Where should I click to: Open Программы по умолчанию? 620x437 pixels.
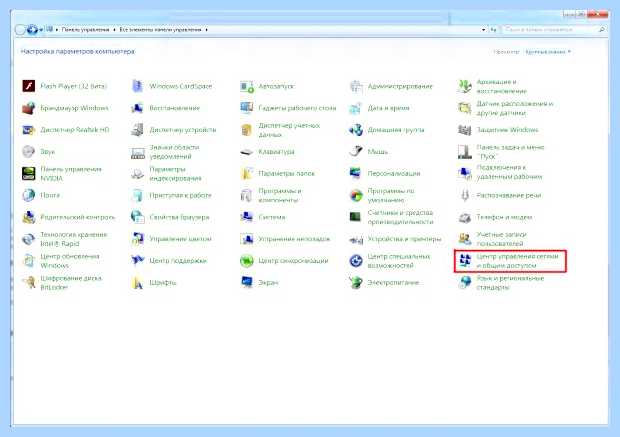[x=382, y=195]
